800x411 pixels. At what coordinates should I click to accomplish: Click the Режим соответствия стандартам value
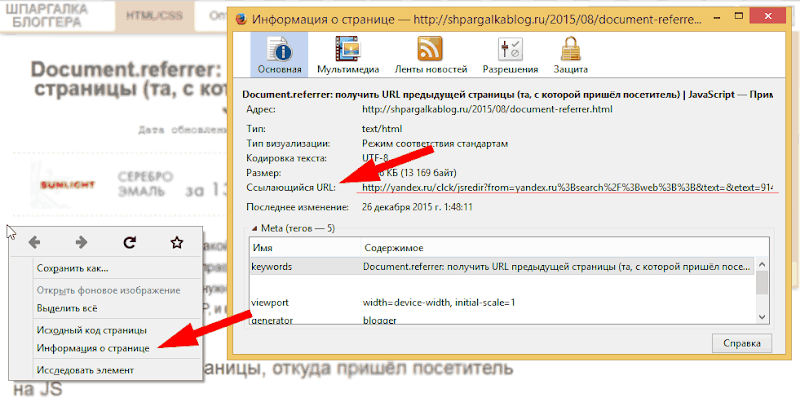tap(435, 144)
